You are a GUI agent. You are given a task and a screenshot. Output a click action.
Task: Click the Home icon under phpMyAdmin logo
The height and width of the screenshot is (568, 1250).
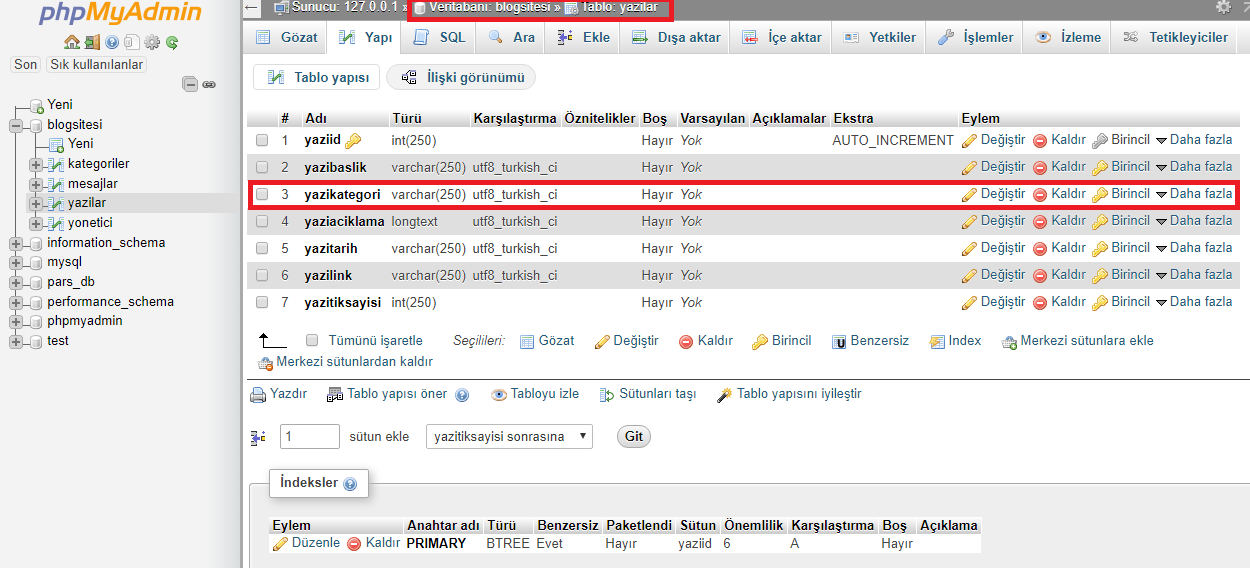click(71, 42)
